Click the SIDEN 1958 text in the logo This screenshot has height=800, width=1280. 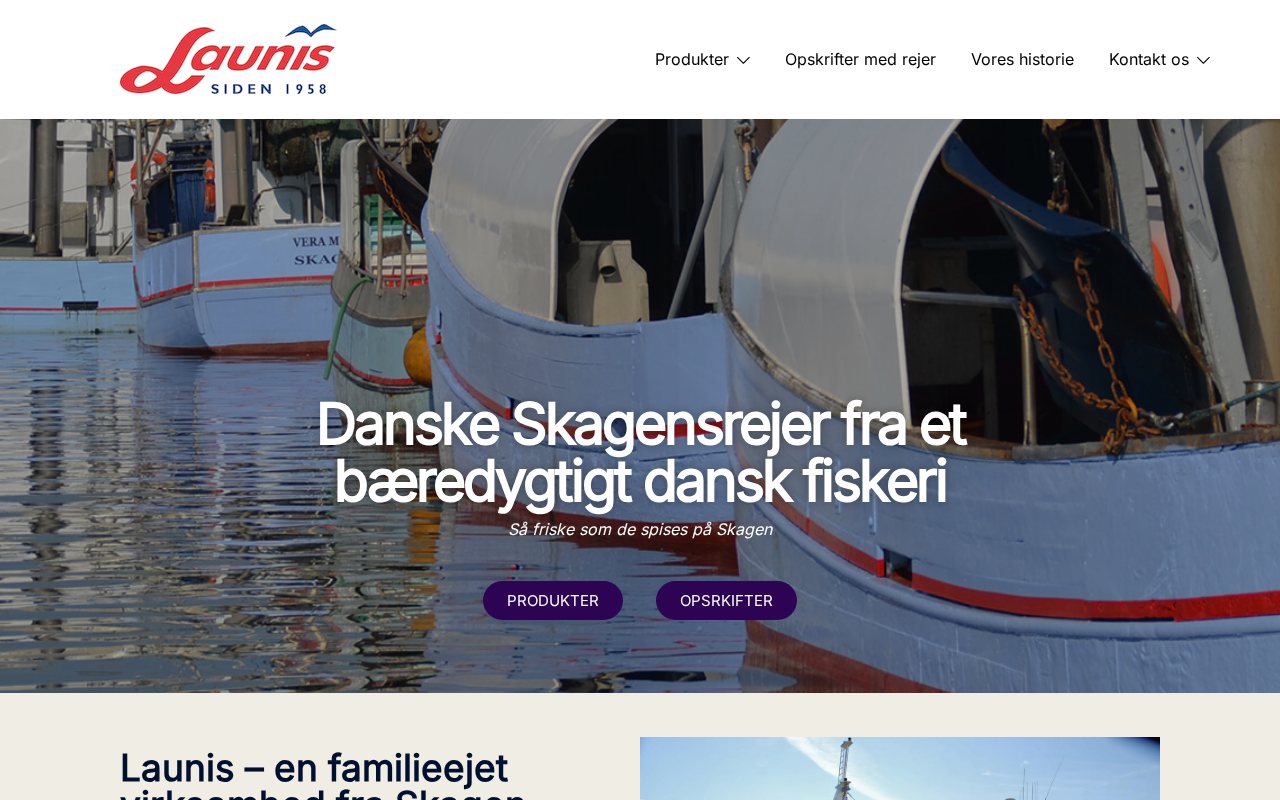[268, 88]
